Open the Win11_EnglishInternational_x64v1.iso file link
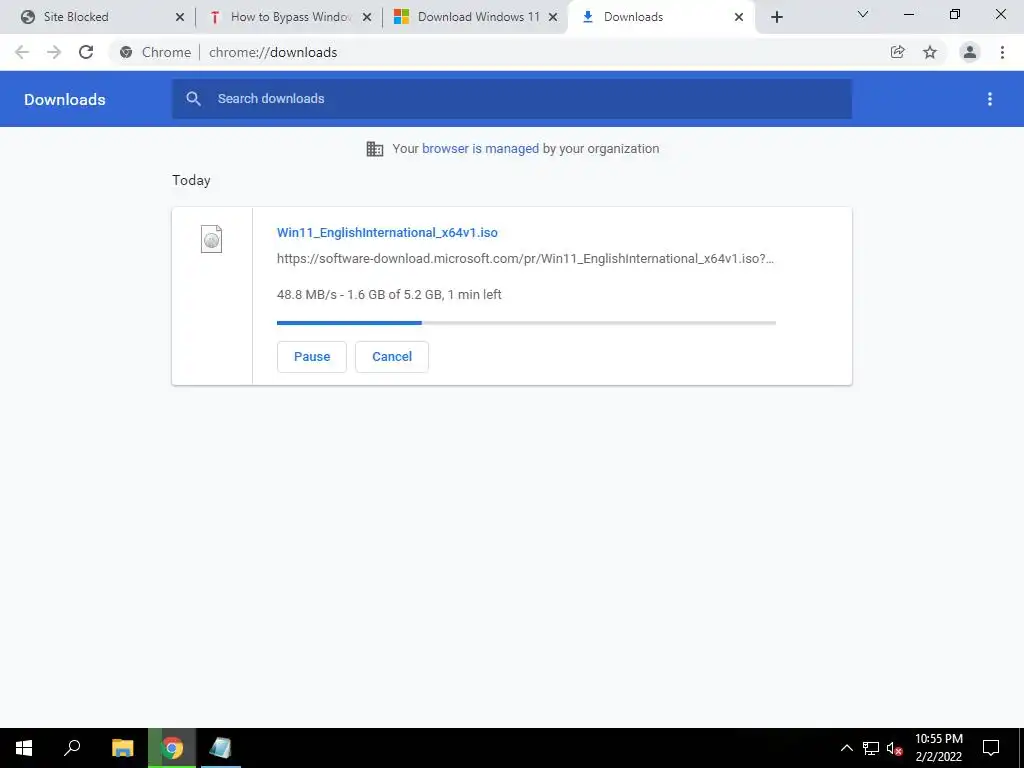1024x768 pixels. tap(387, 232)
